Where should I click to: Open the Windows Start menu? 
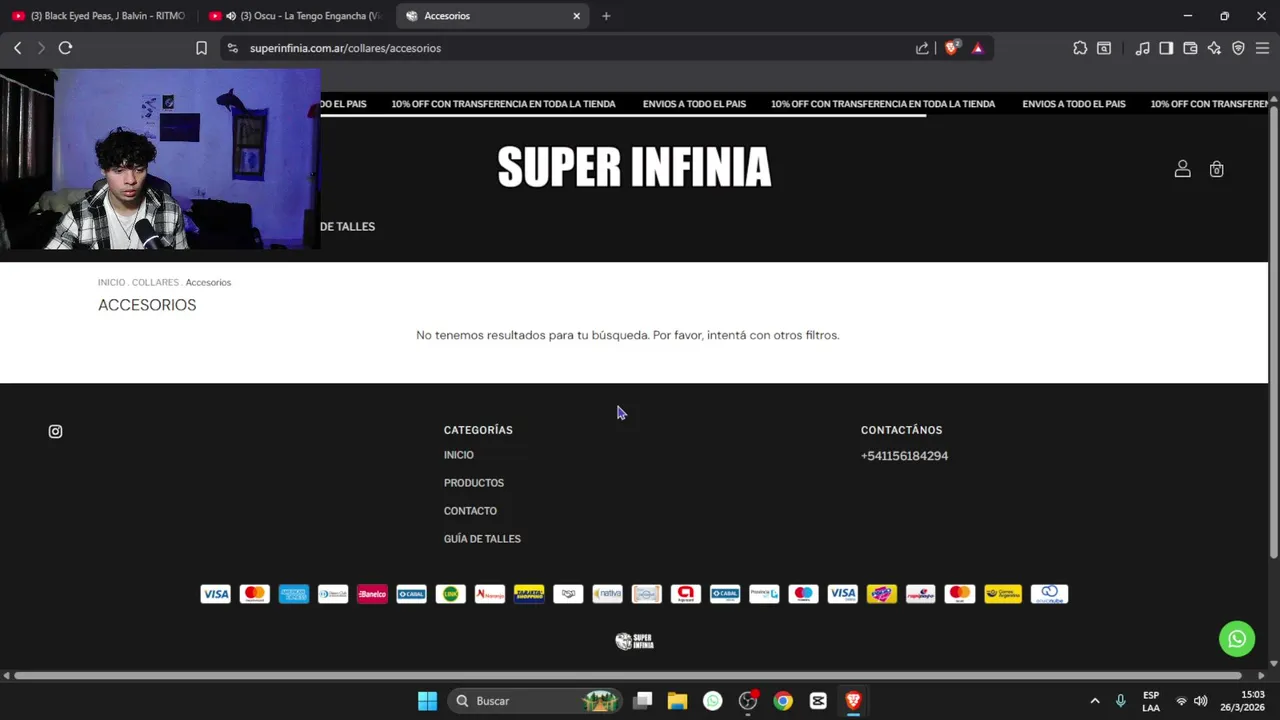pos(427,701)
